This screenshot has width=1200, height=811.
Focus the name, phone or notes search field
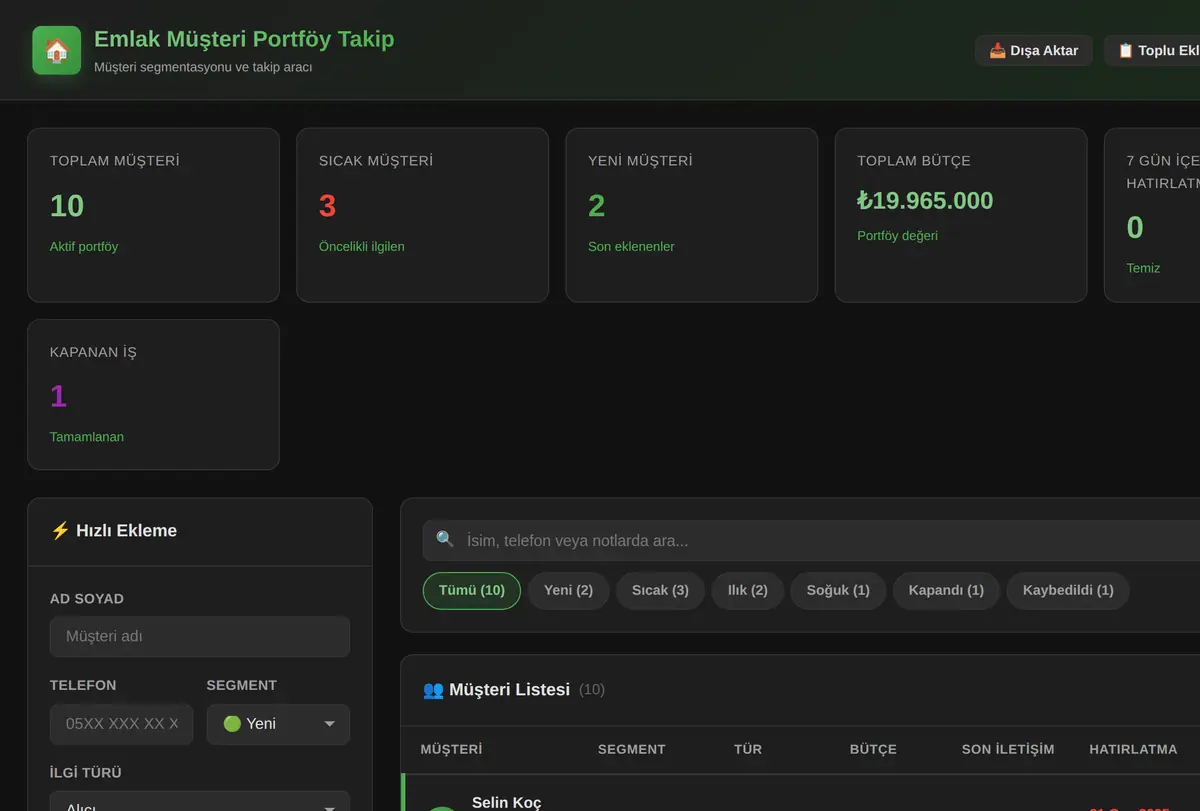[811, 541]
